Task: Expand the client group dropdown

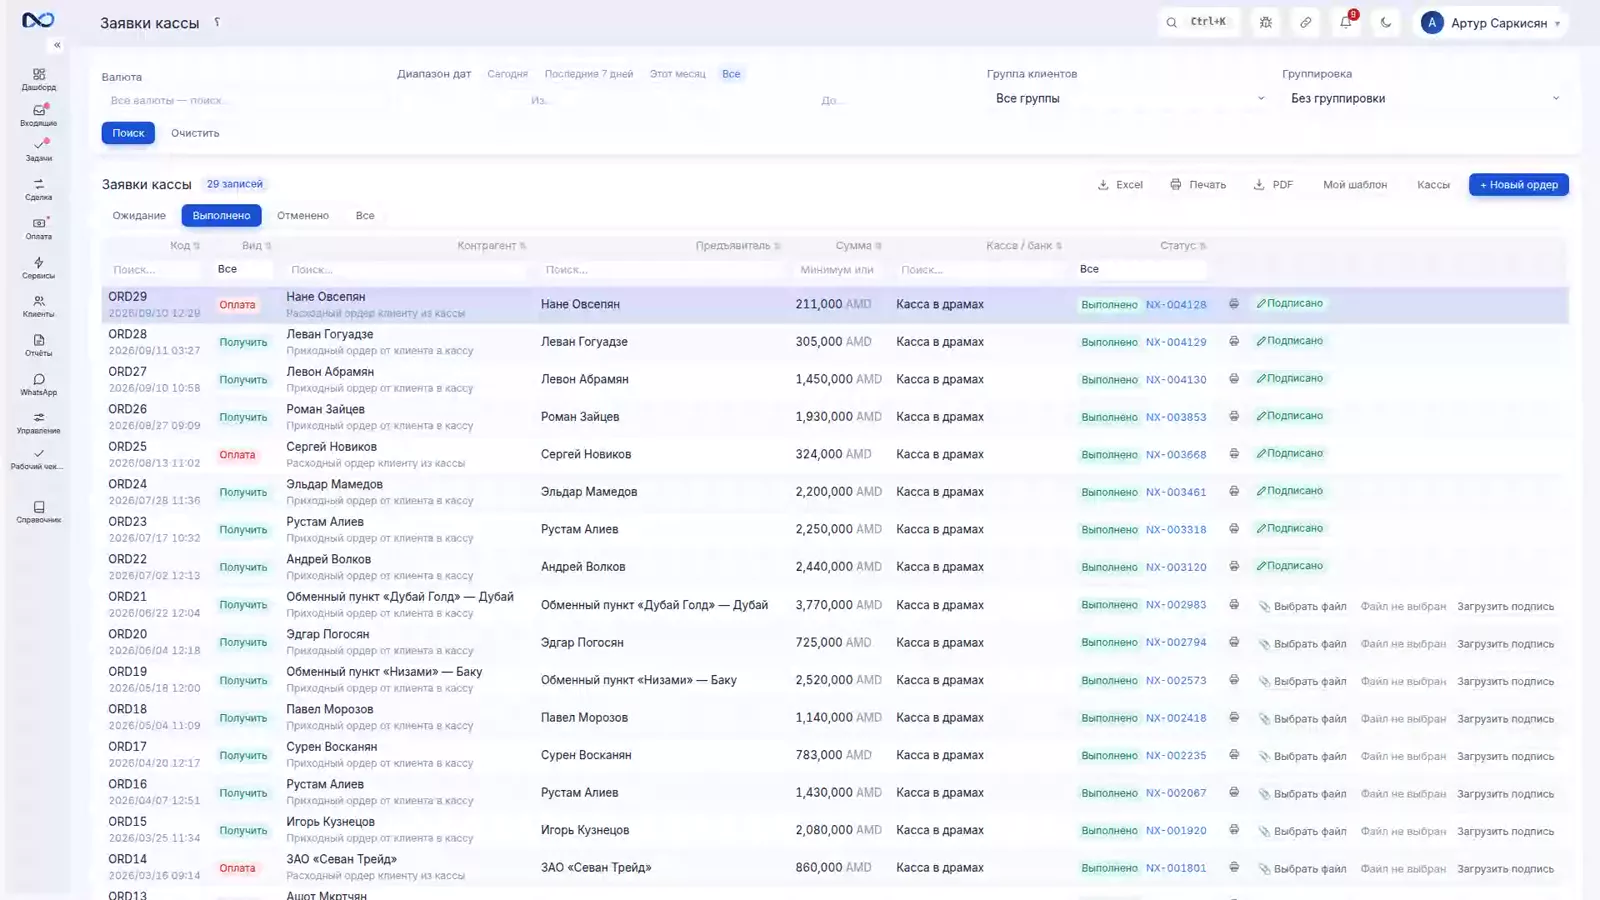Action: (x=1130, y=98)
